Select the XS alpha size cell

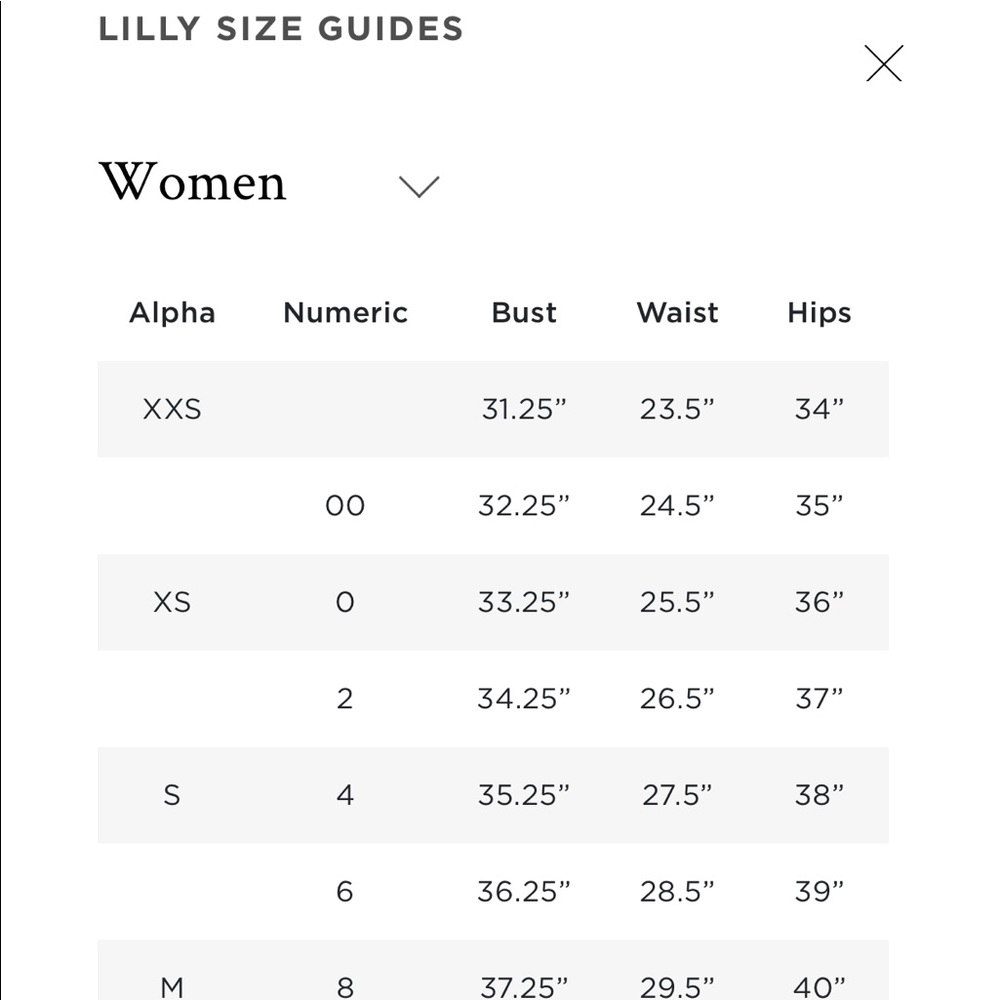172,603
